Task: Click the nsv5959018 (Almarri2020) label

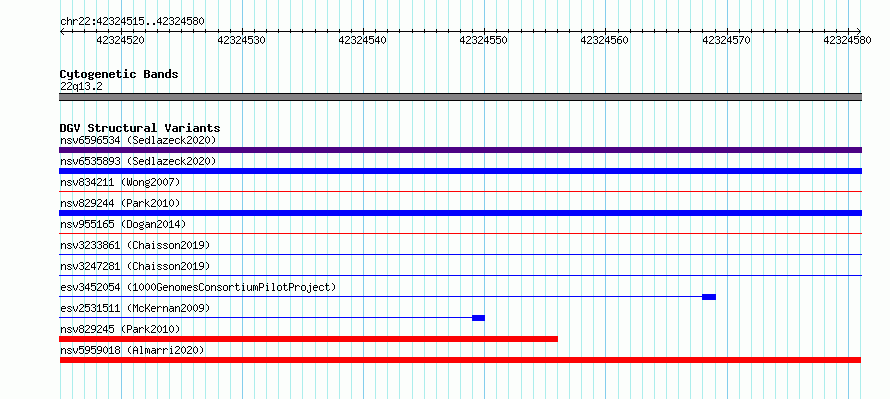Action: tap(132, 350)
